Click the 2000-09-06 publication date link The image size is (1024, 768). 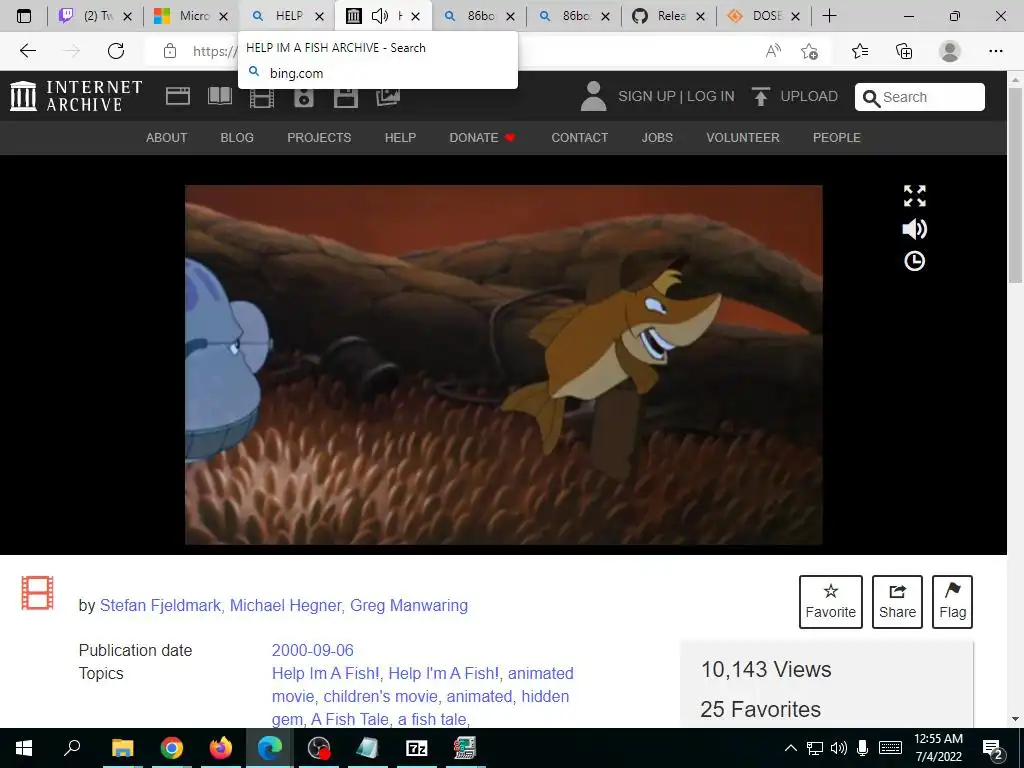coord(312,650)
